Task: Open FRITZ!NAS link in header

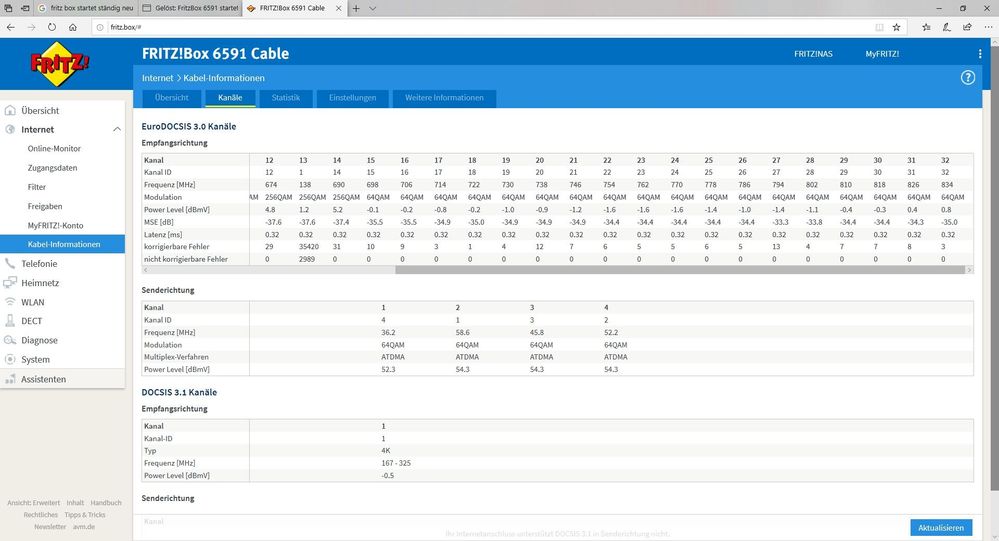Action: (813, 54)
